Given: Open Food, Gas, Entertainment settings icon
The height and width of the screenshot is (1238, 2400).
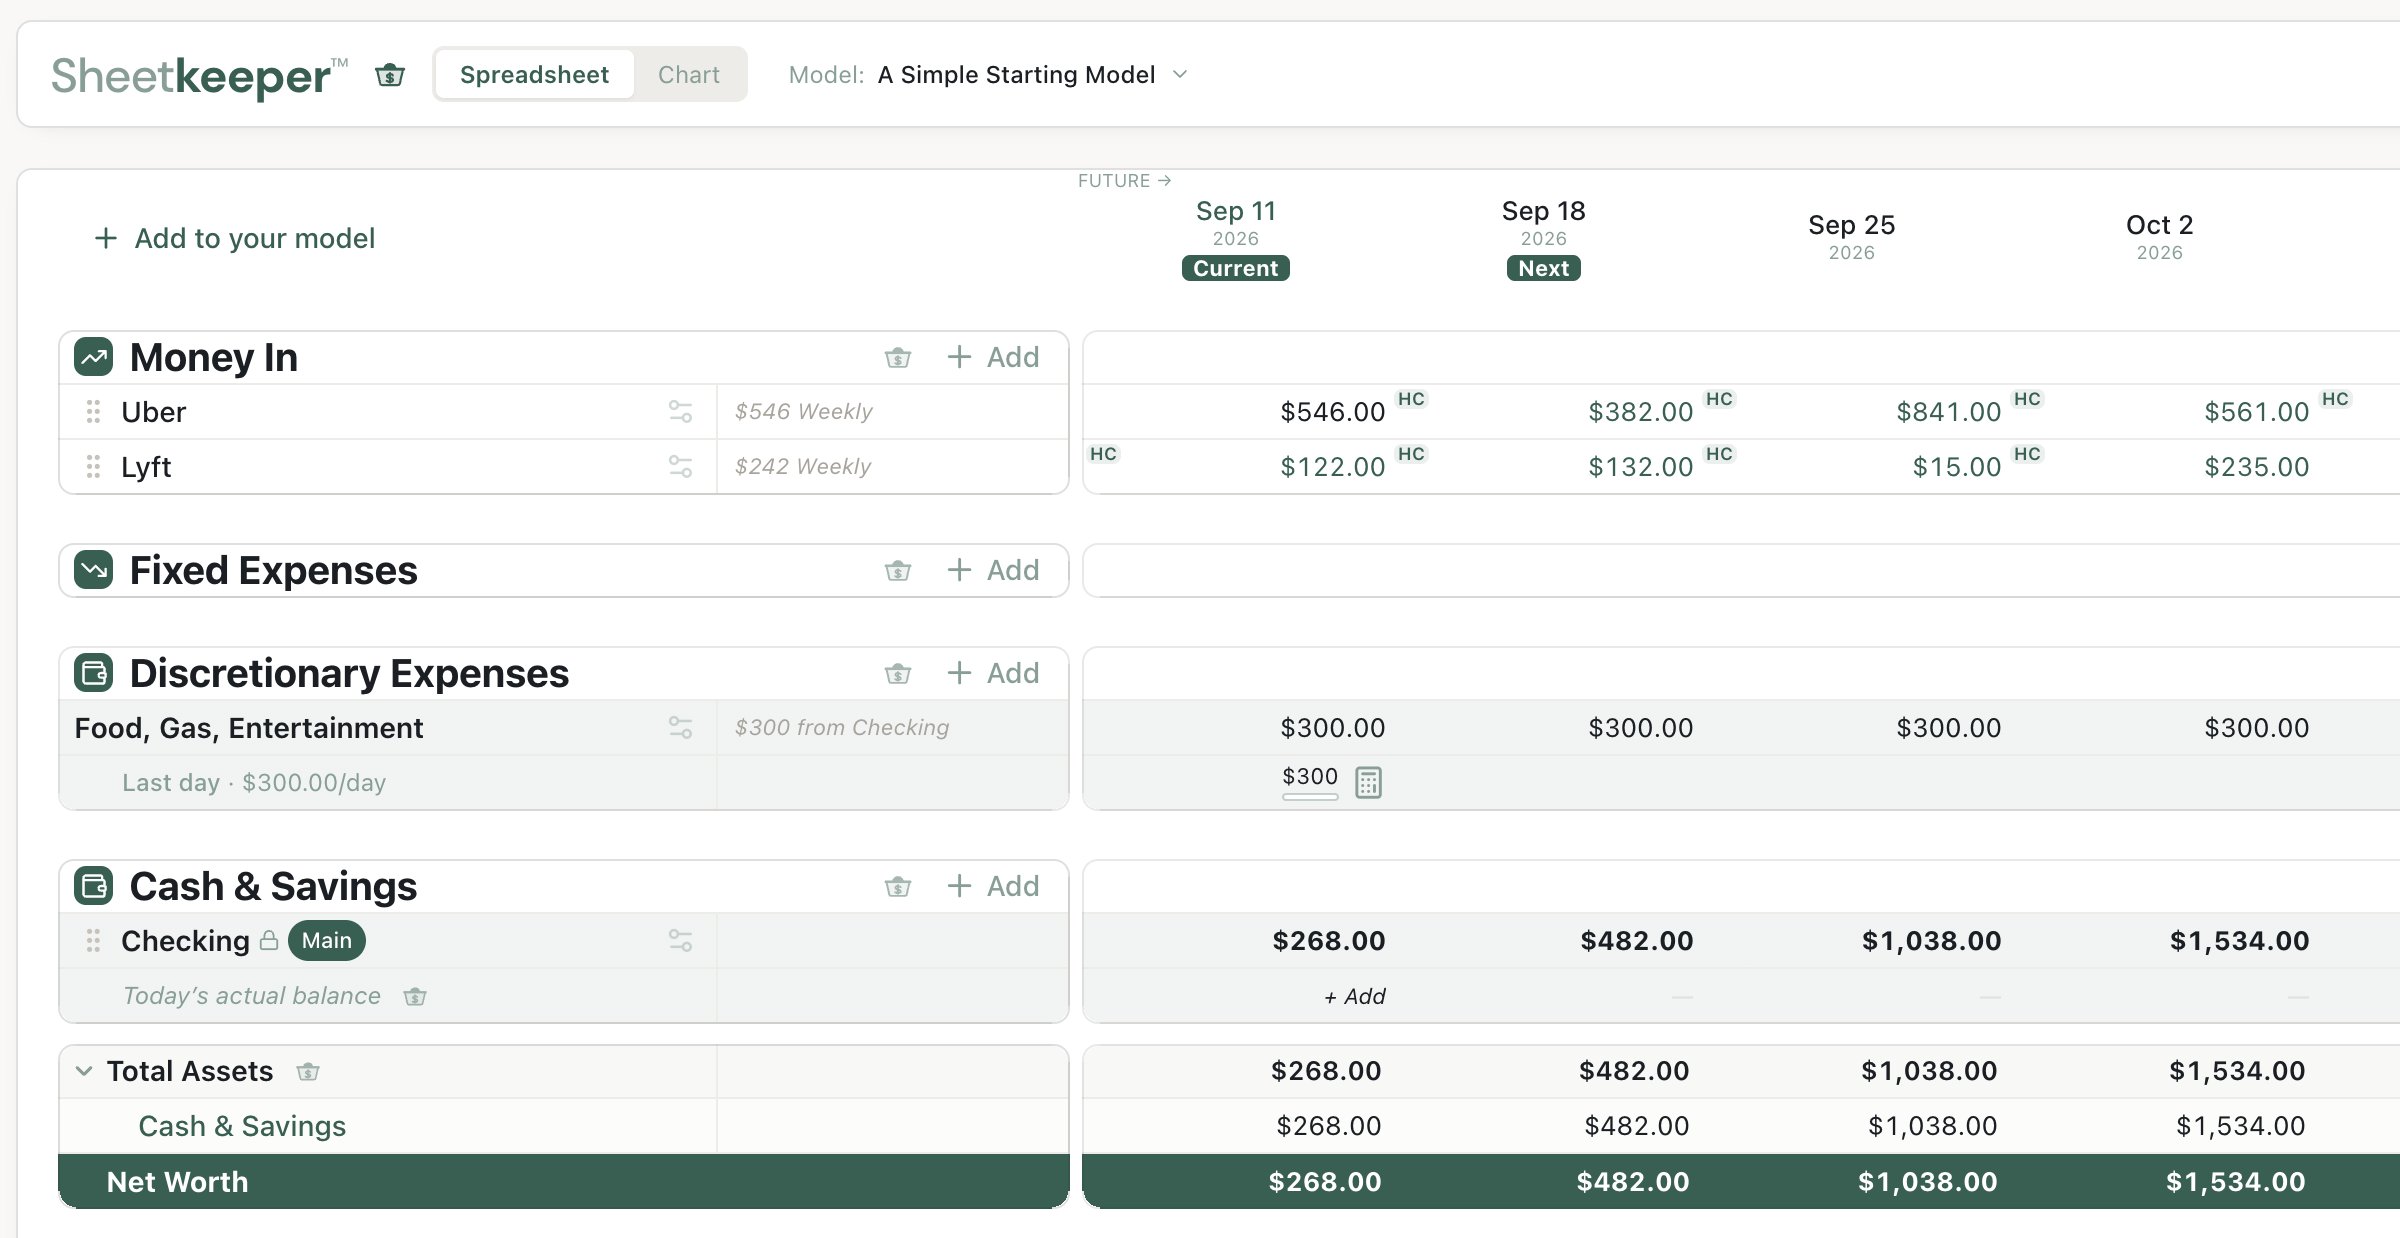Looking at the screenshot, I should tap(681, 728).
